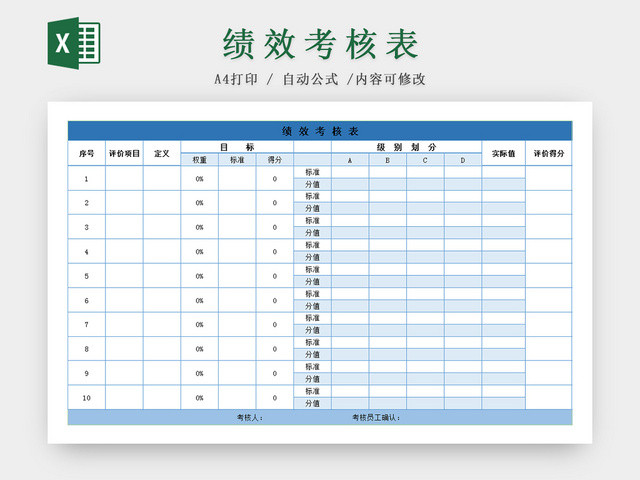Select the 目标 merged header cell
This screenshot has height=480, width=640.
(x=237, y=147)
